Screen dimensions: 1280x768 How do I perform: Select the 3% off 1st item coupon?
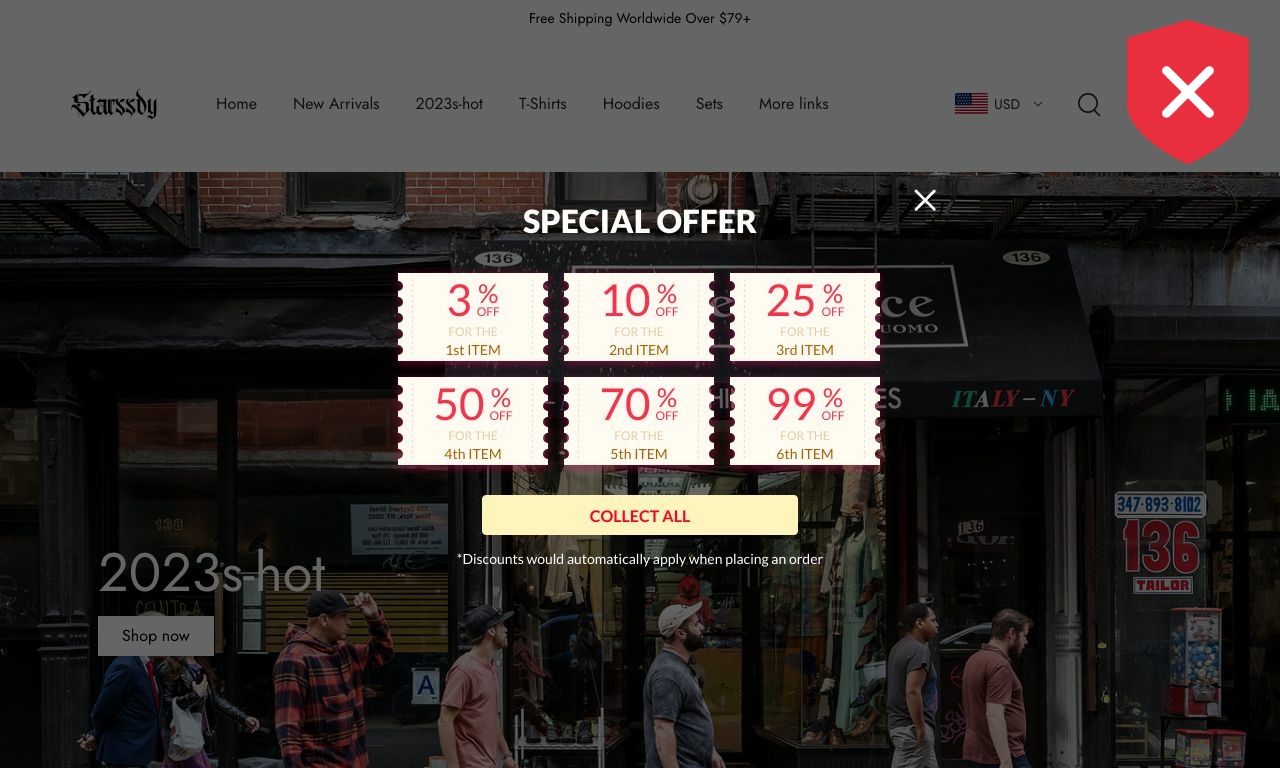(x=473, y=317)
